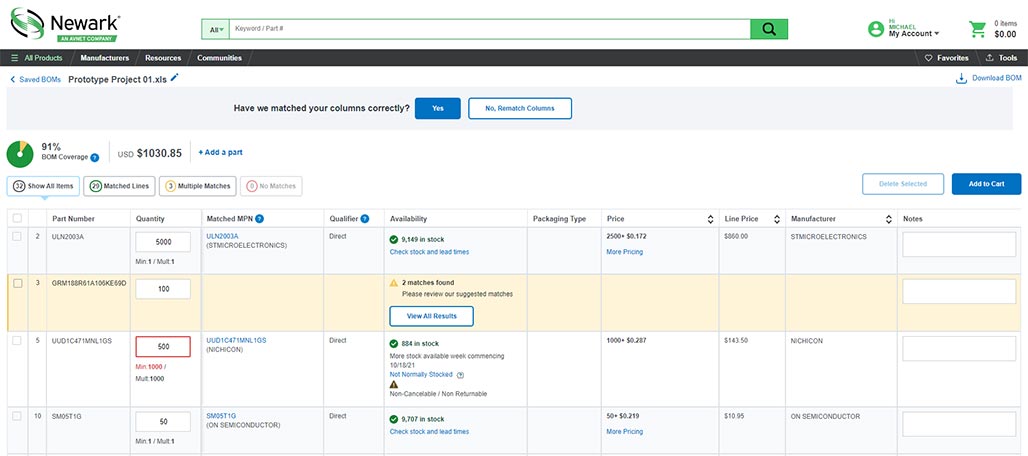Select the ULN2003A row checkbox

(x=17, y=237)
